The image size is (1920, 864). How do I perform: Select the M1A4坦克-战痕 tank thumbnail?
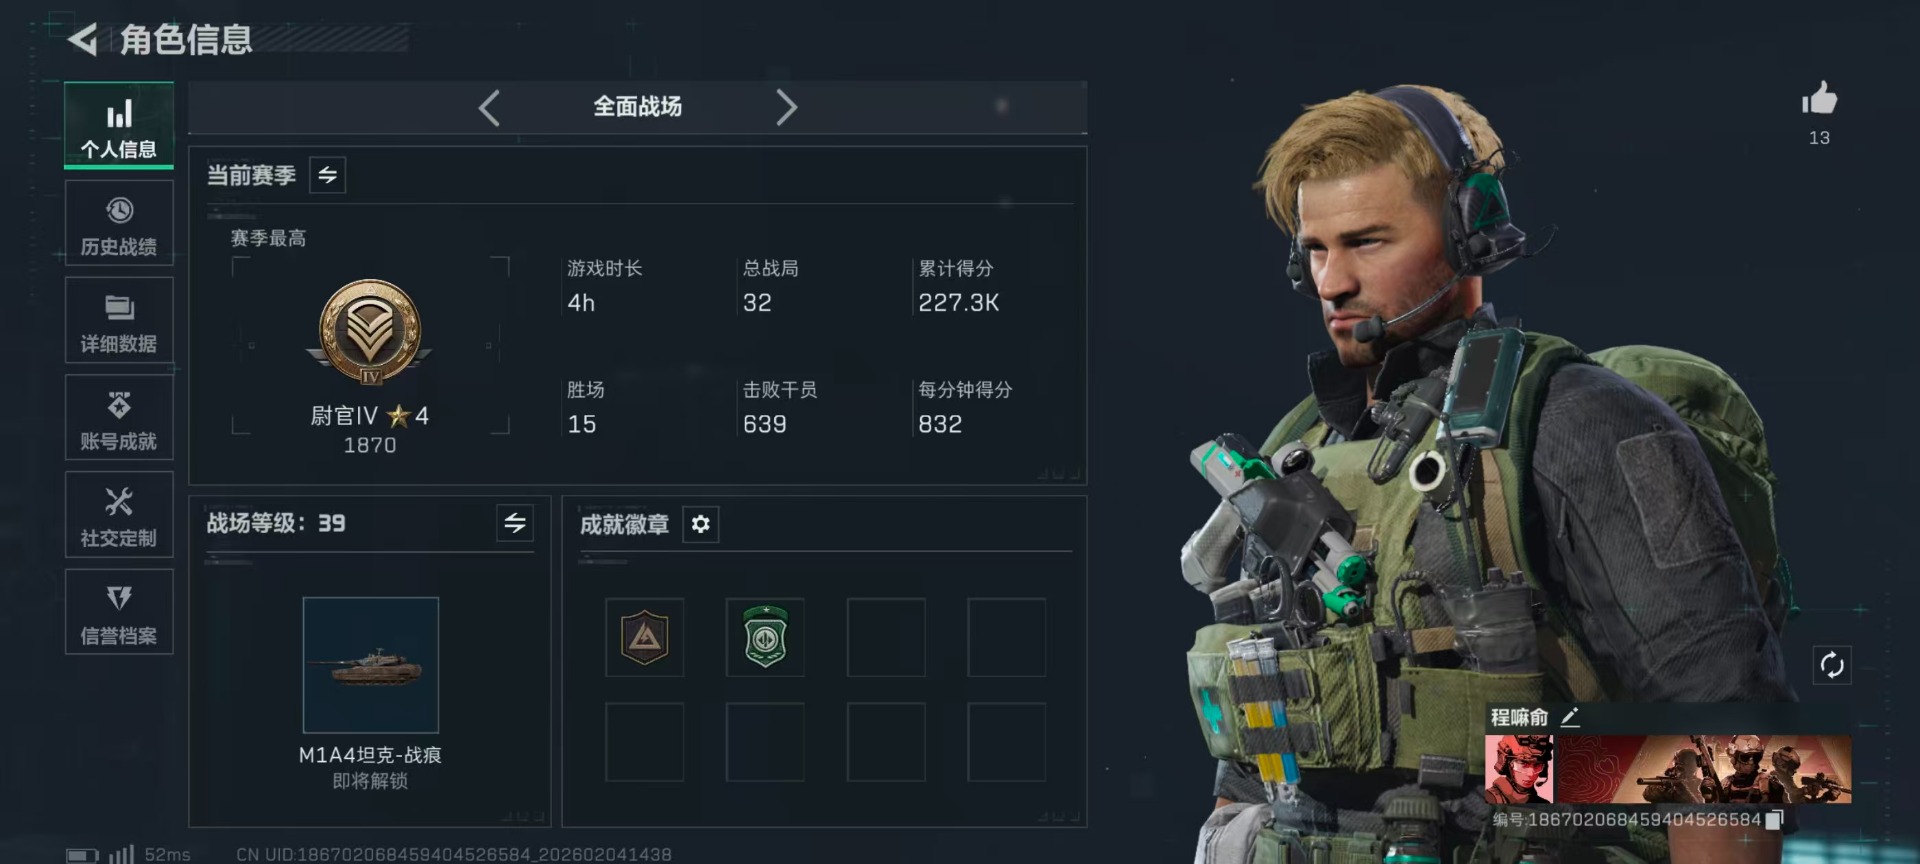click(371, 665)
